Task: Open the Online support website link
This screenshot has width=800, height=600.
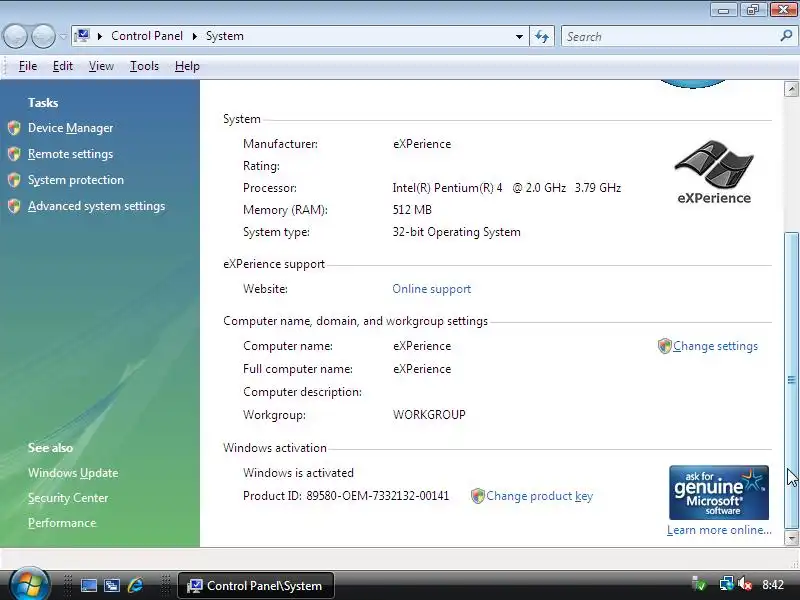Action: point(432,289)
